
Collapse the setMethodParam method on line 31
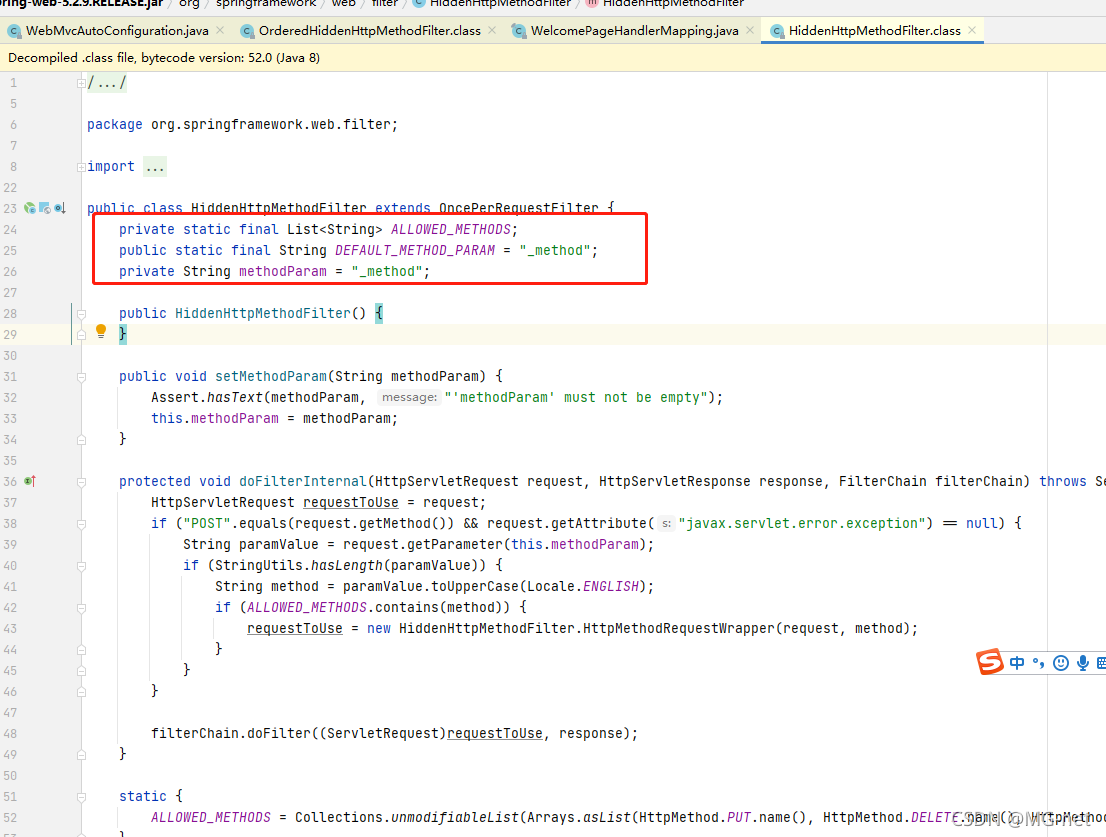[80, 375]
